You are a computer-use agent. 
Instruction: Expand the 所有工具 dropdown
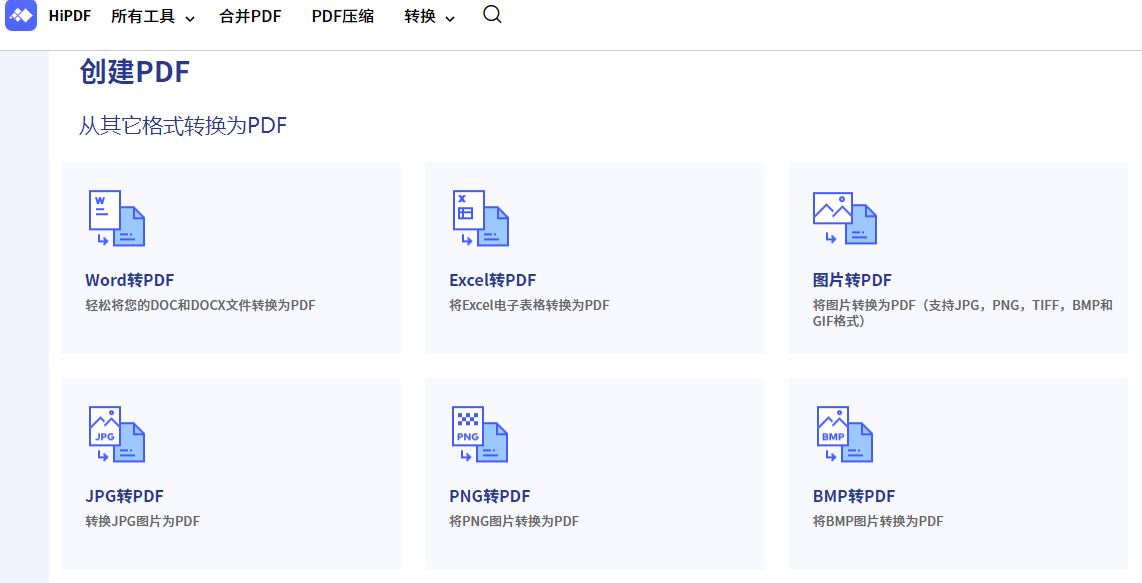[151, 16]
